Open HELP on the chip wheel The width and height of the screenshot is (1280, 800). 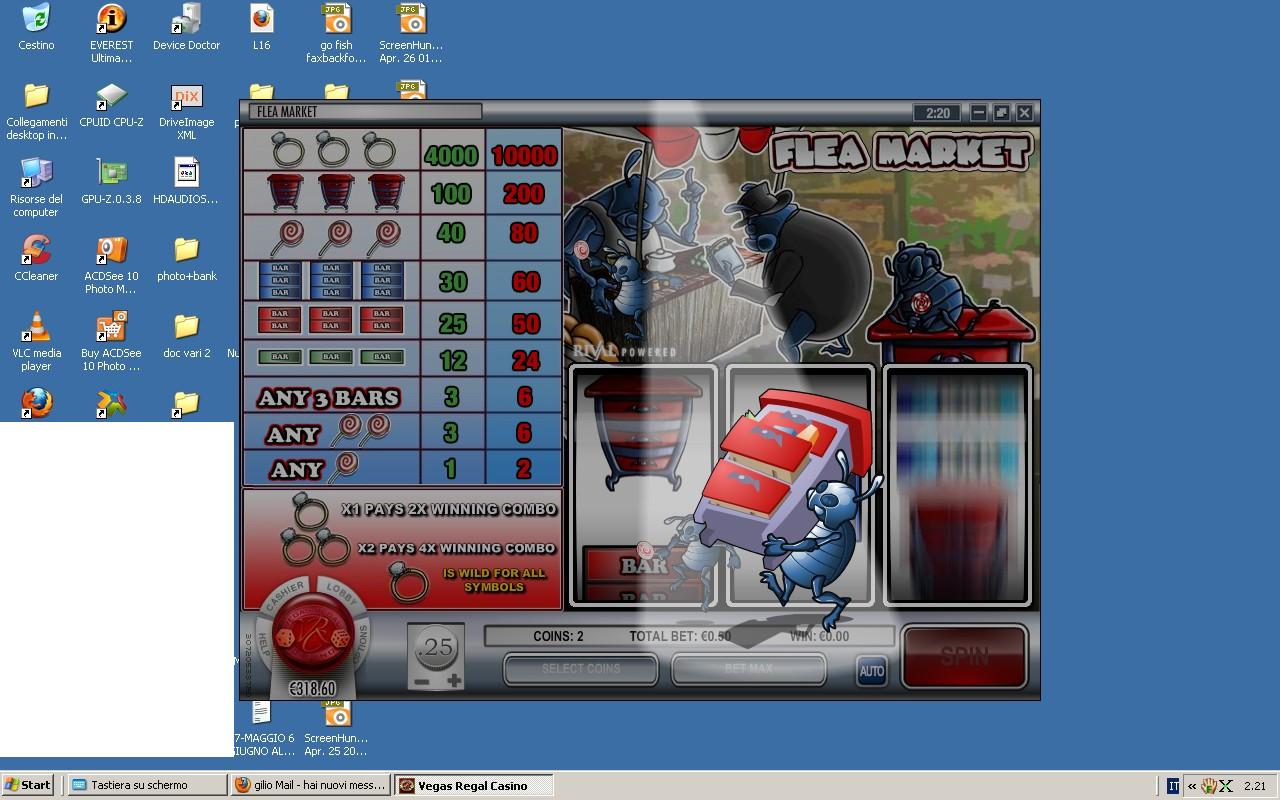264,641
